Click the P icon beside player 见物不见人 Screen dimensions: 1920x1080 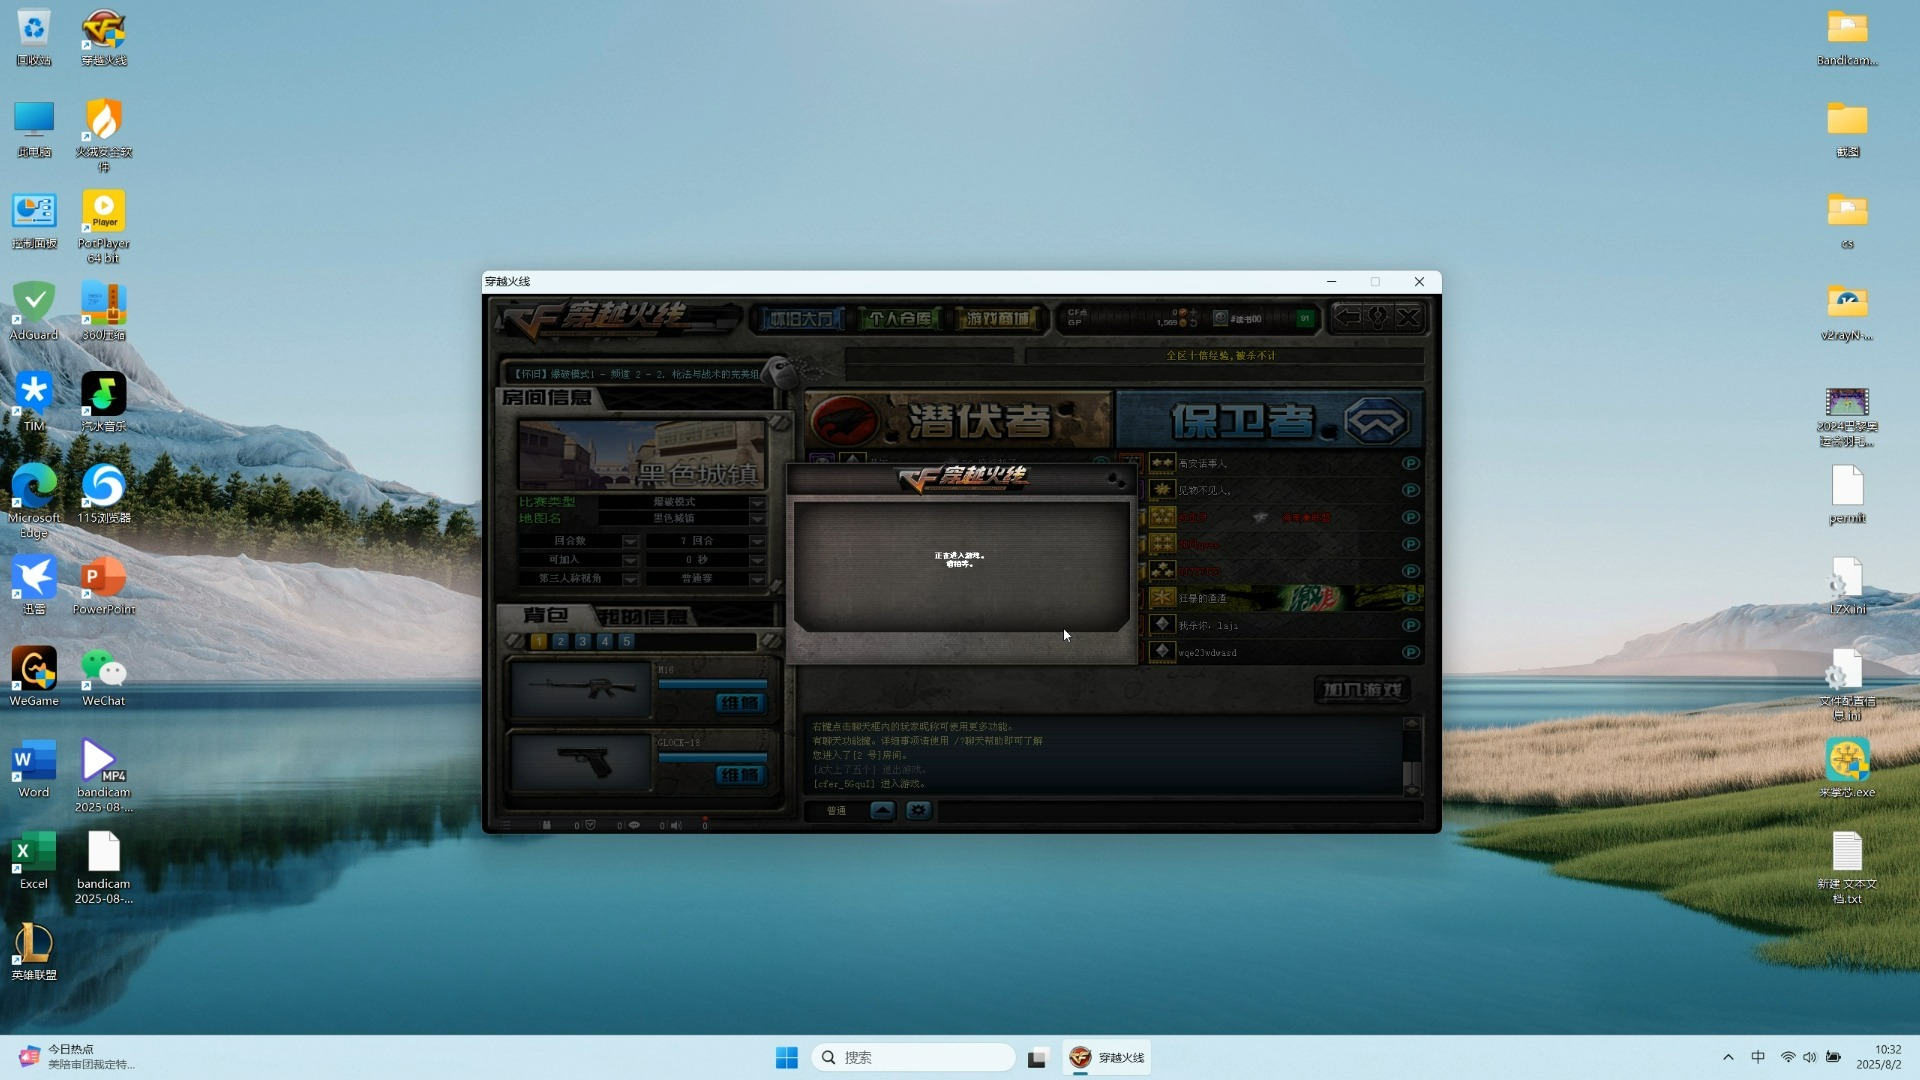1410,490
